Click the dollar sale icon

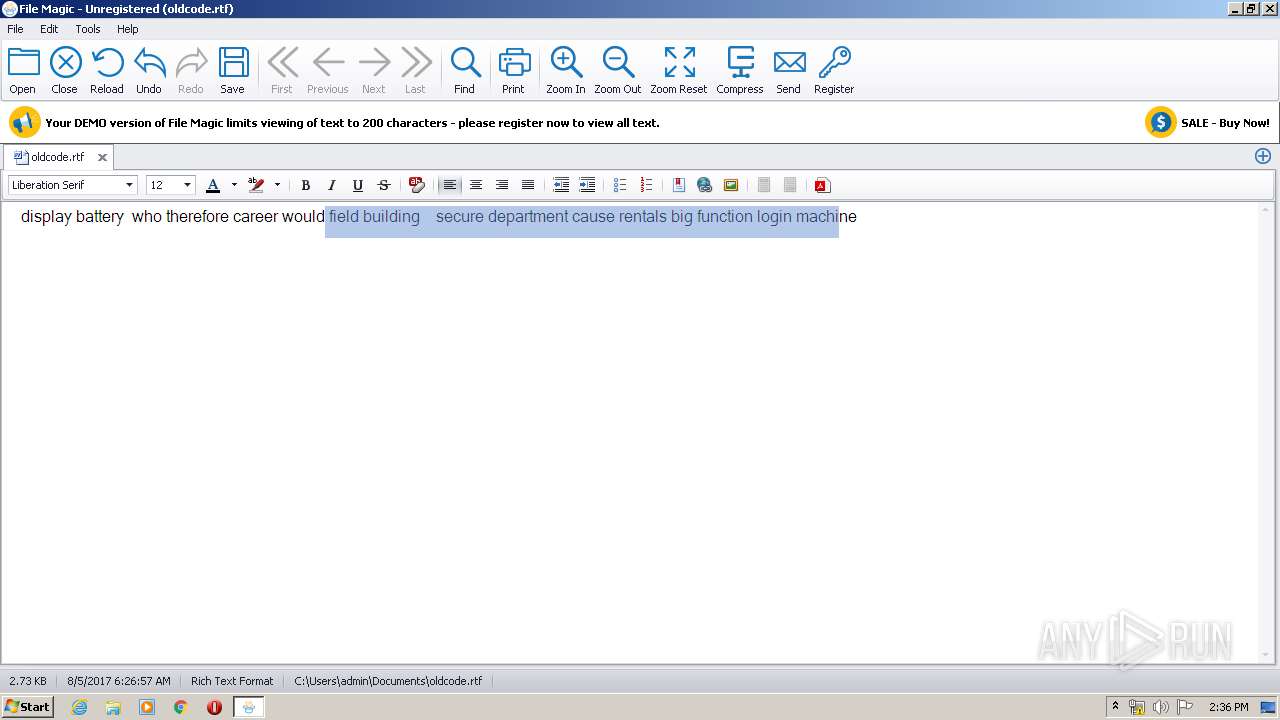[x=1160, y=122]
